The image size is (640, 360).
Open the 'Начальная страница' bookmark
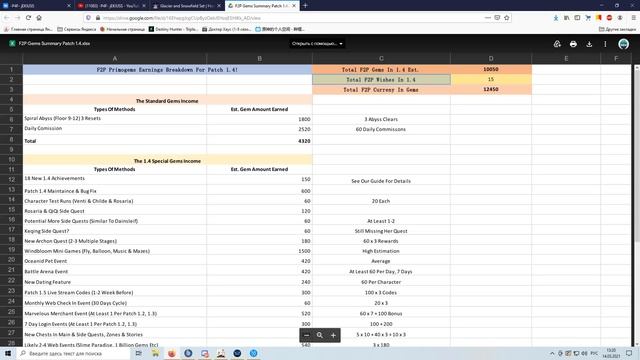(x=122, y=29)
